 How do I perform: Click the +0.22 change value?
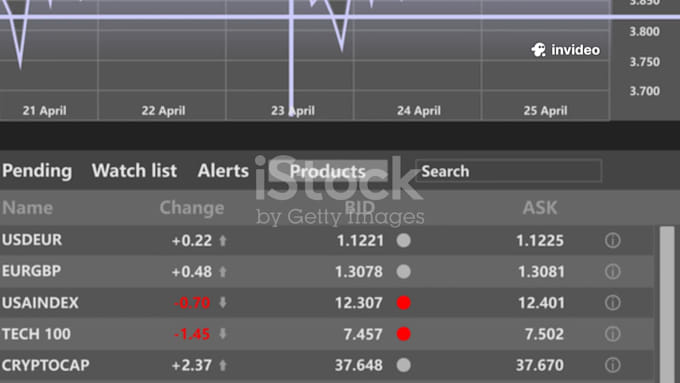tap(192, 241)
